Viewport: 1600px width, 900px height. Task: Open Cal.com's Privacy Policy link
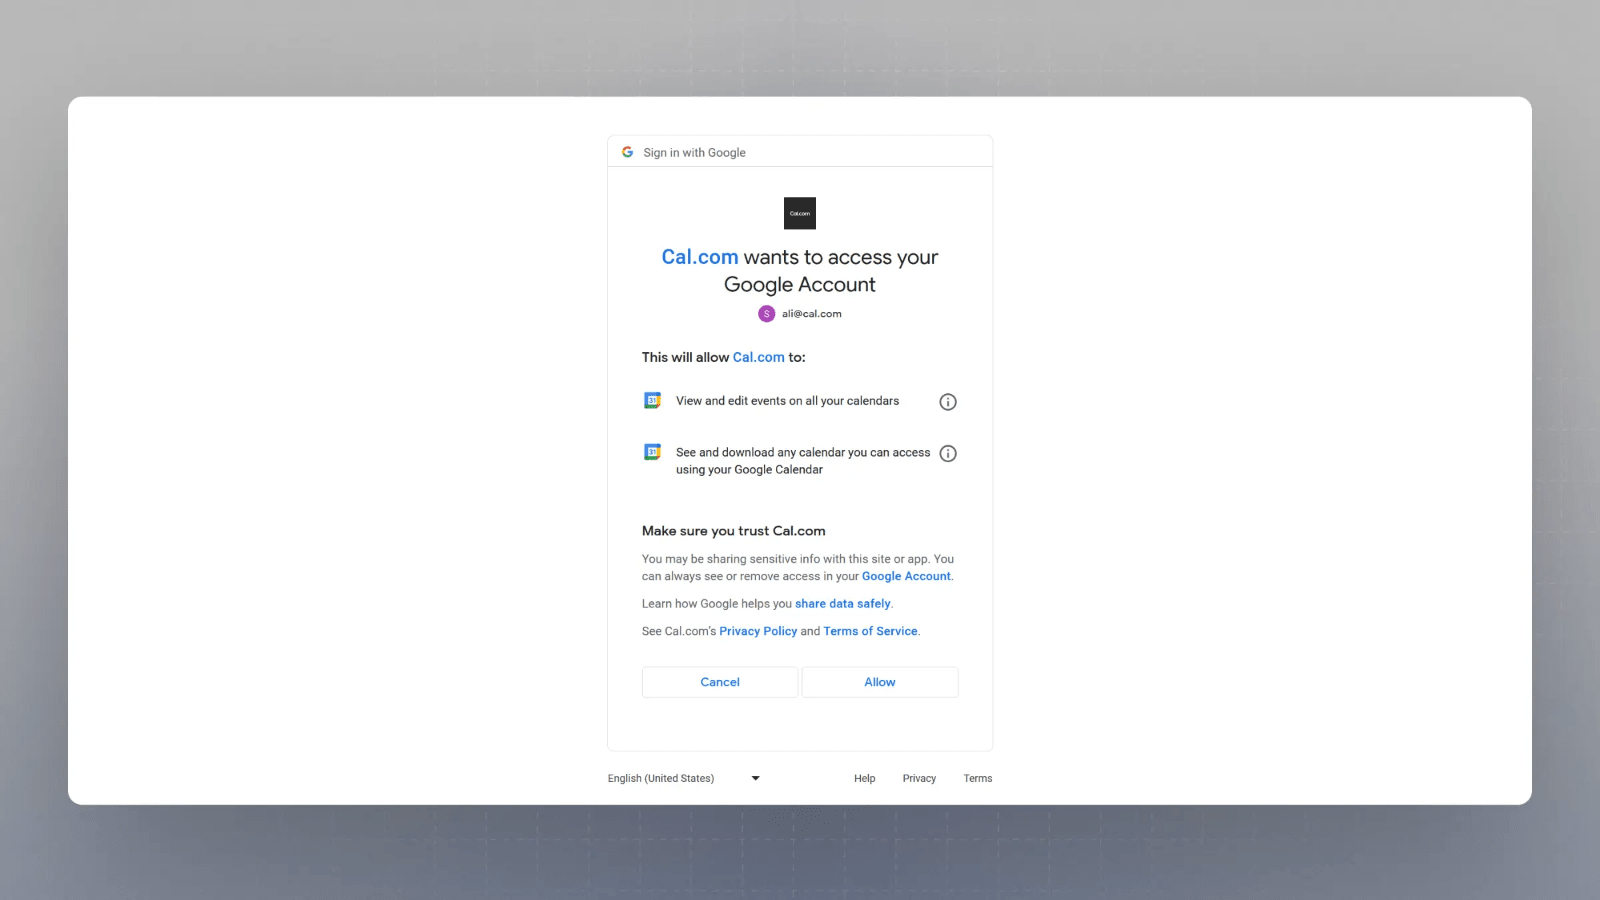click(x=758, y=631)
